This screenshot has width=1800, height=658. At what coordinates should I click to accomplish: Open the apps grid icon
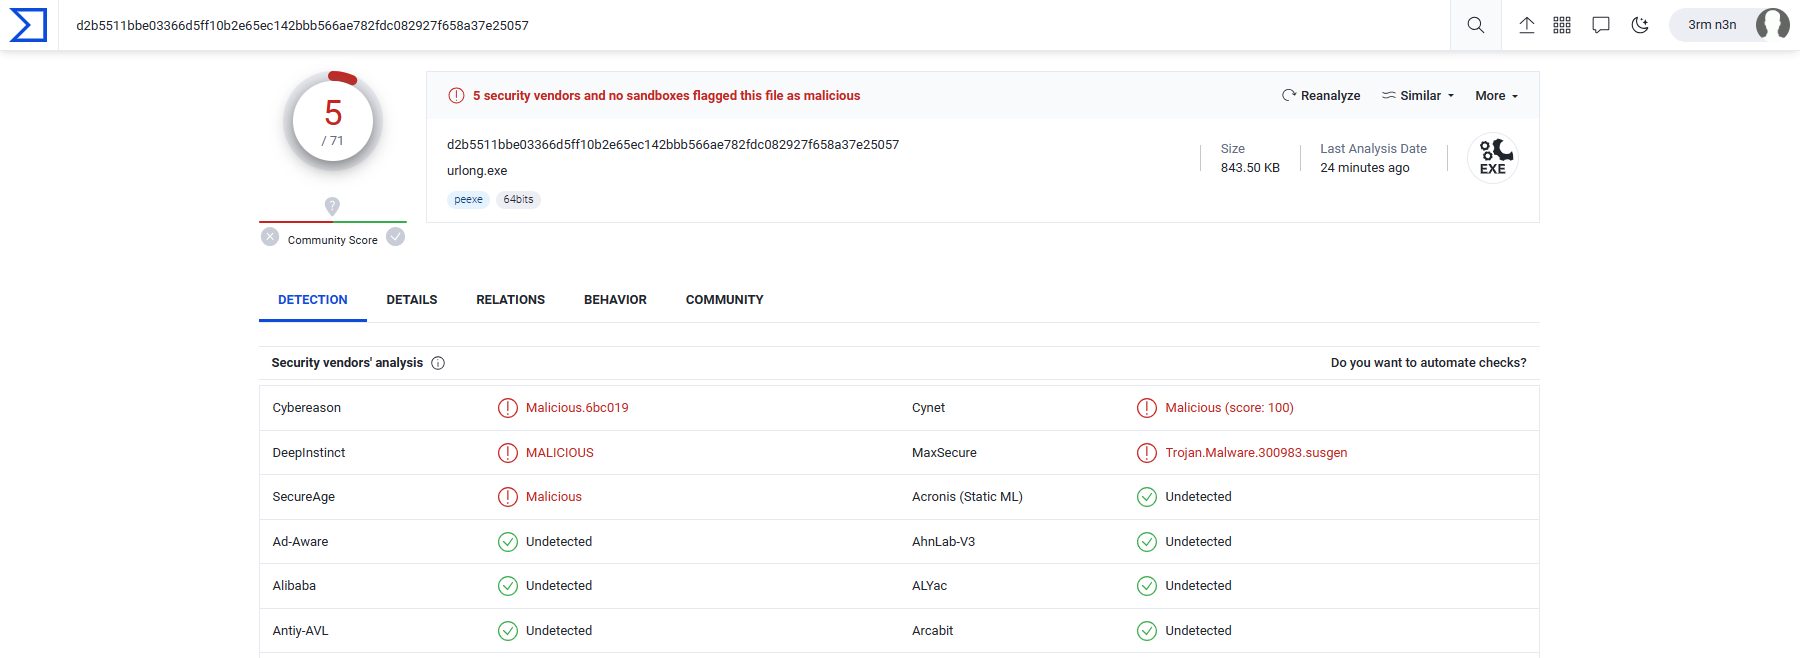click(x=1562, y=25)
